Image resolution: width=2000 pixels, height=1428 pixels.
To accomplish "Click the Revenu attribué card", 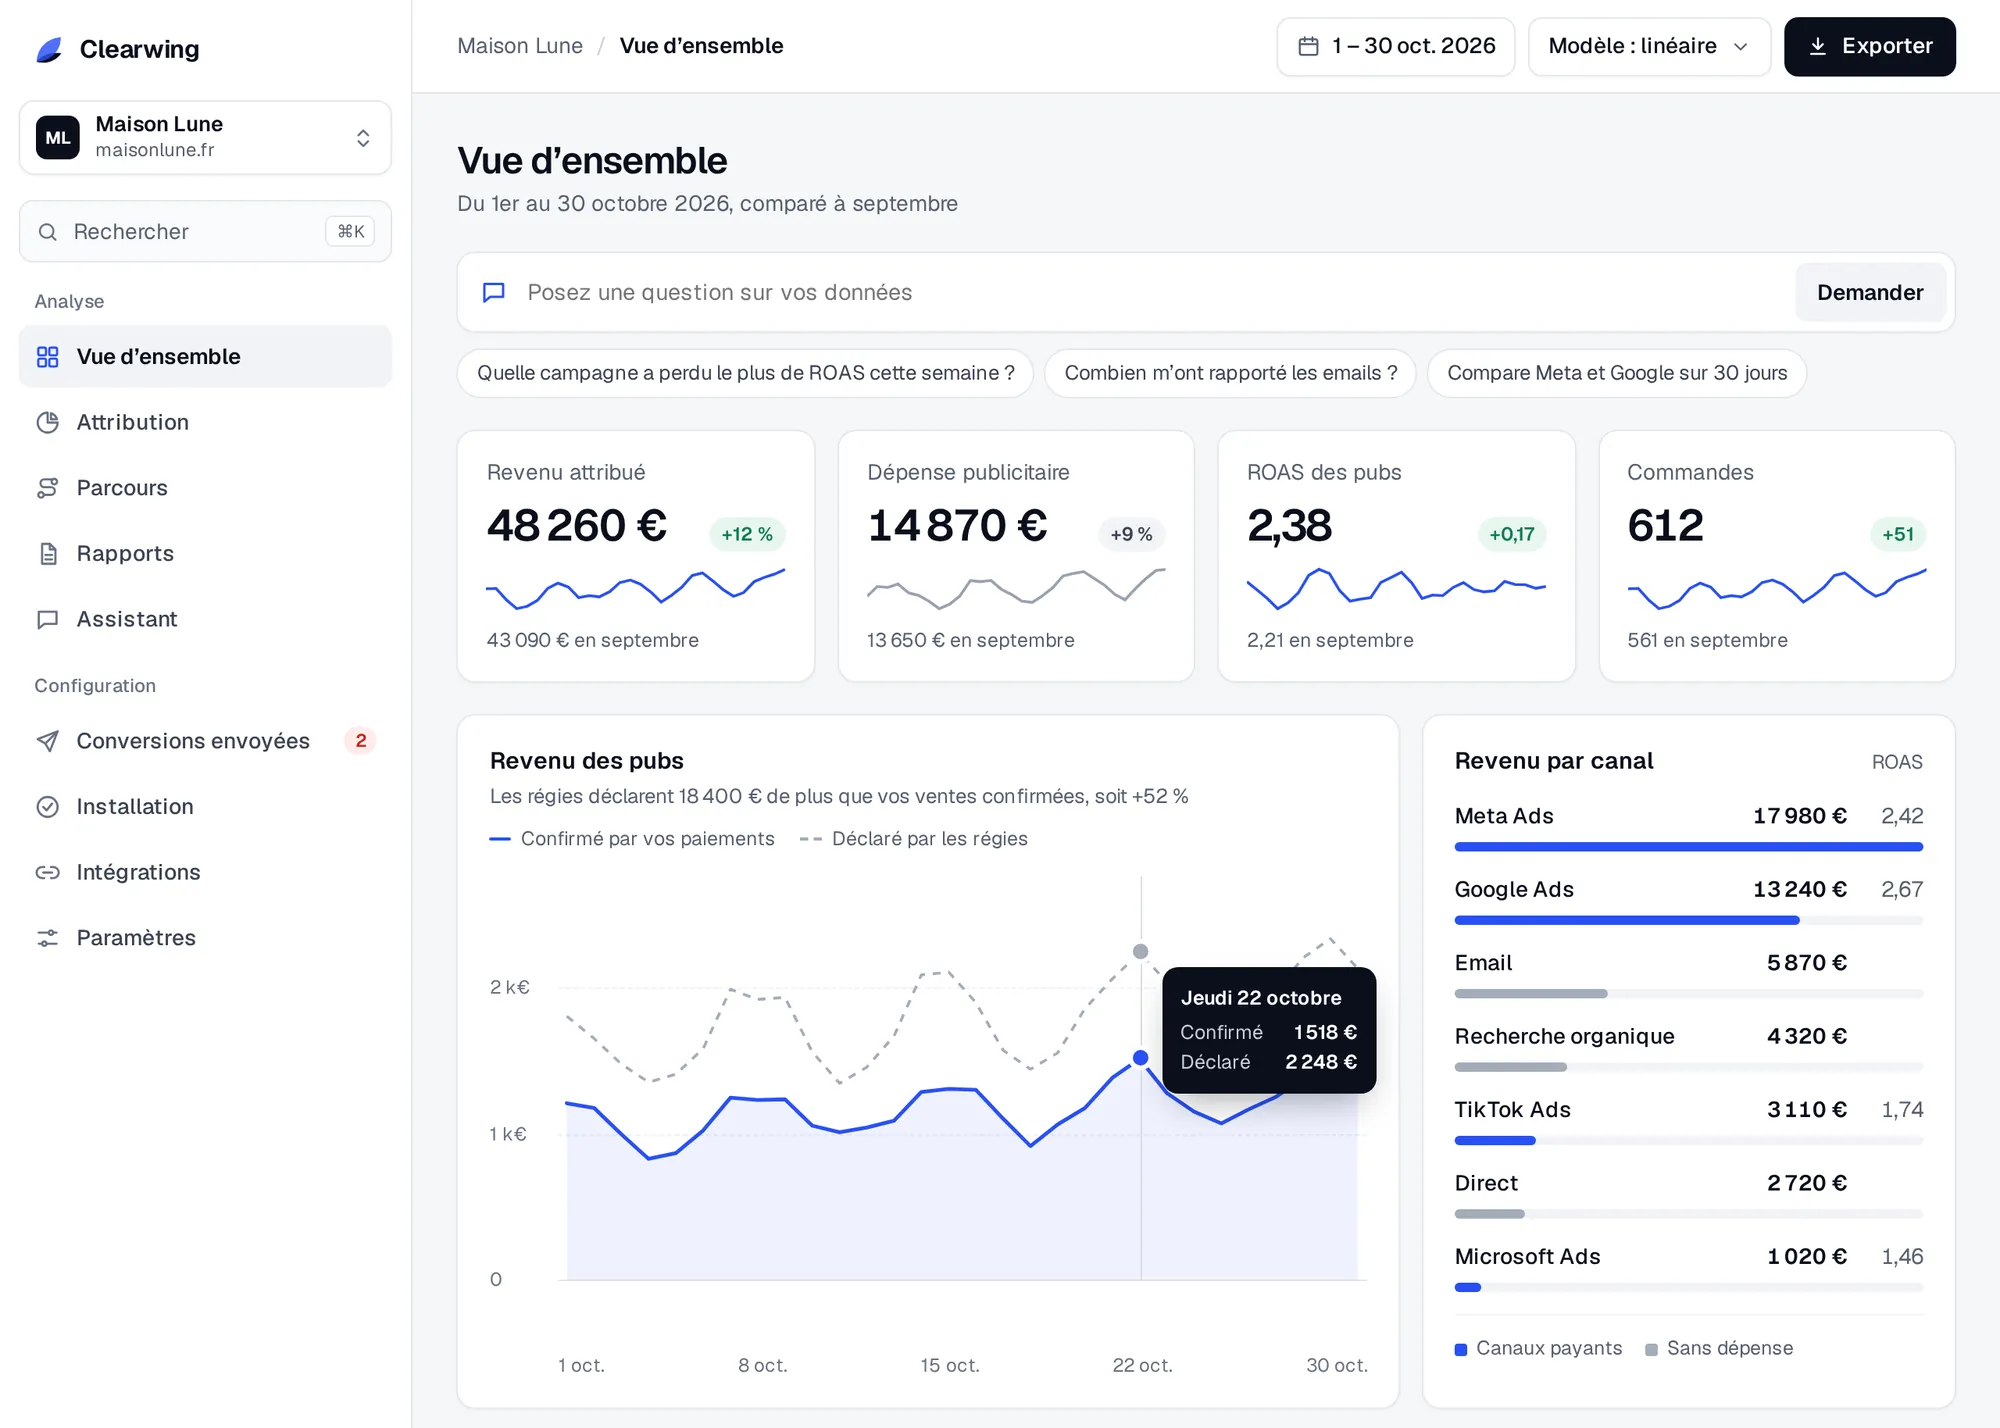I will (x=636, y=556).
